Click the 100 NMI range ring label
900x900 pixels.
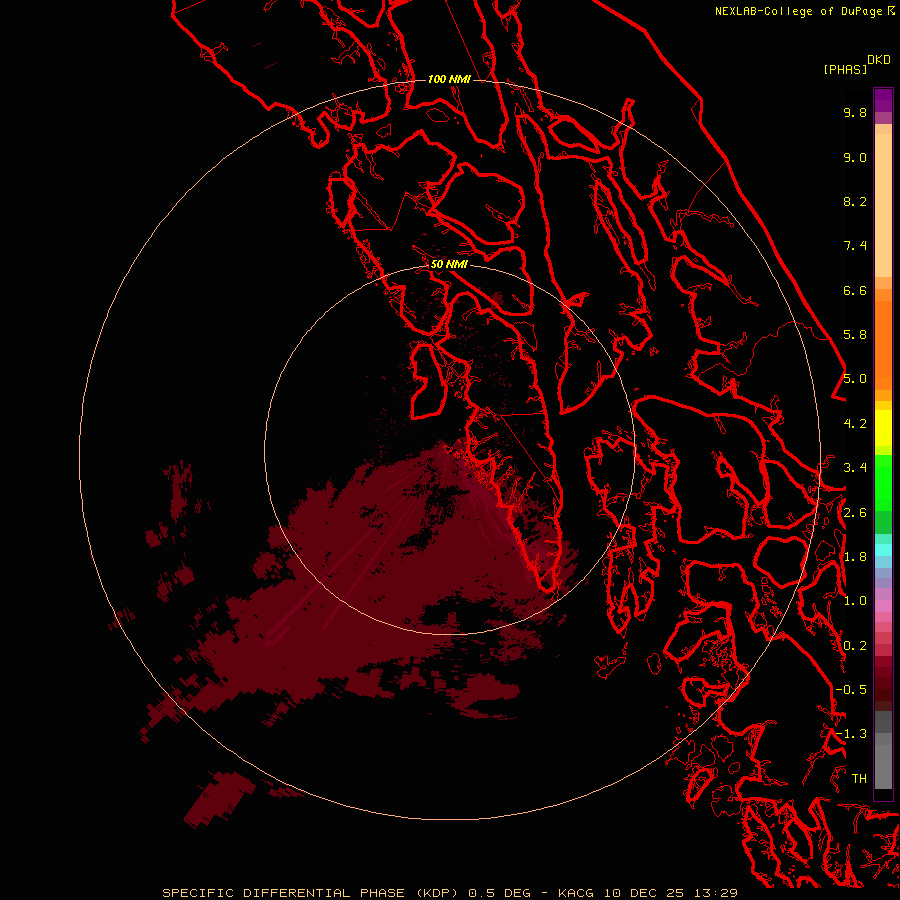point(449,79)
